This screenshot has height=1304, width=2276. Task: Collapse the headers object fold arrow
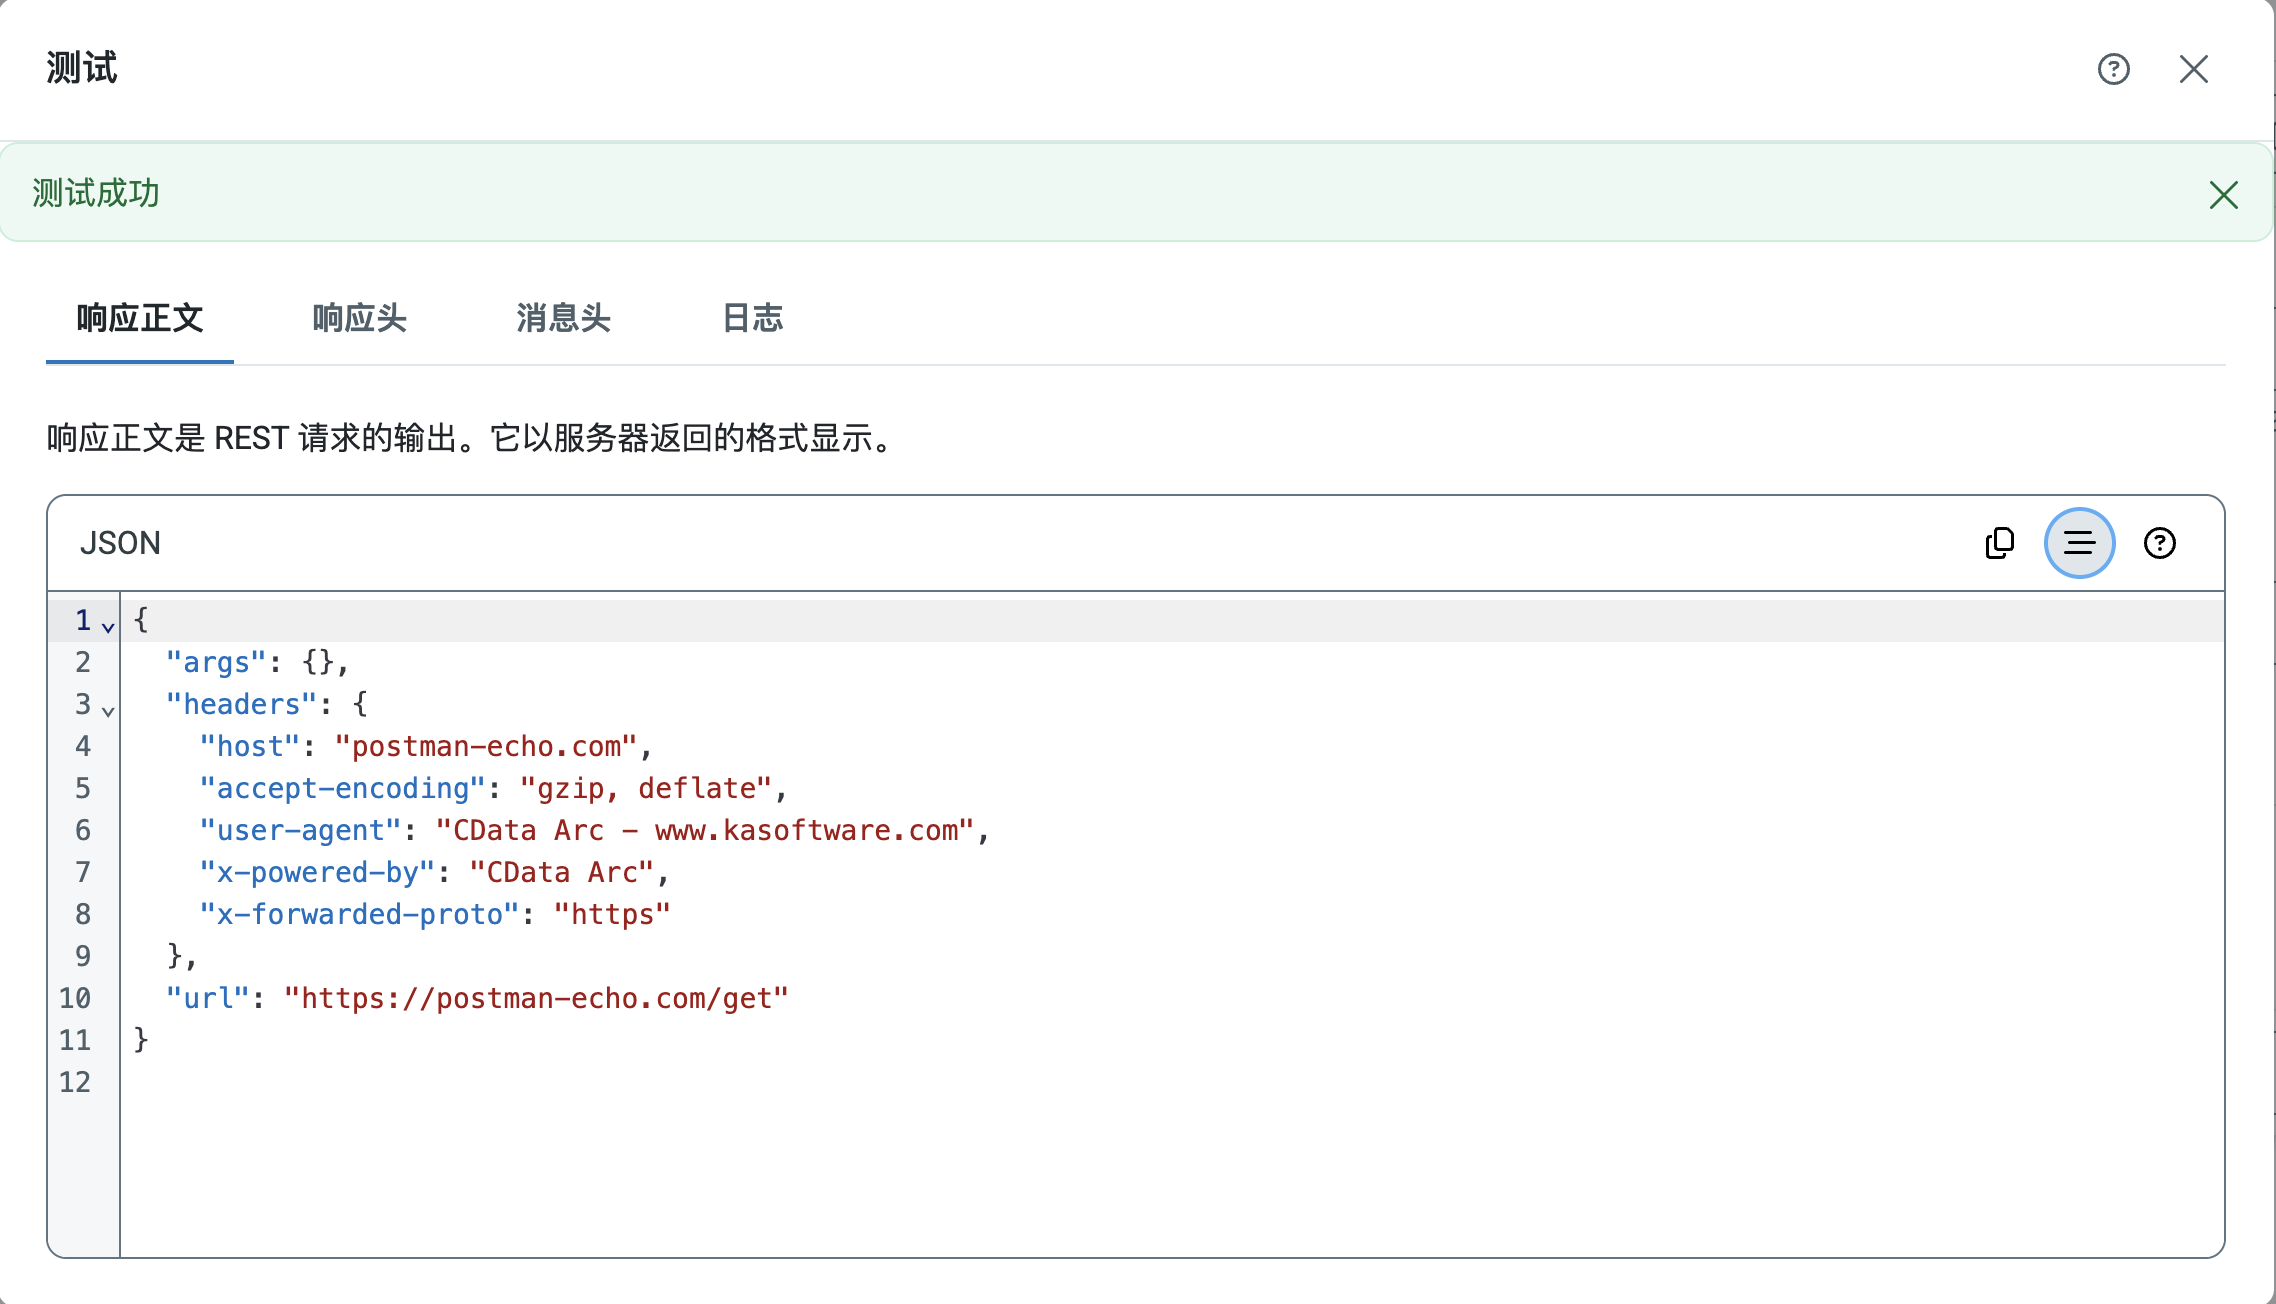coord(108,711)
